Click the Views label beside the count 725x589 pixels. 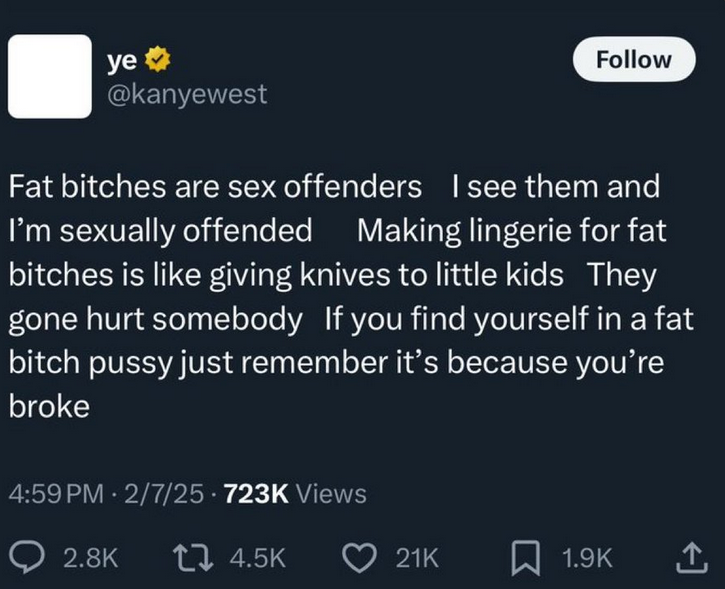pyautogui.click(x=331, y=494)
